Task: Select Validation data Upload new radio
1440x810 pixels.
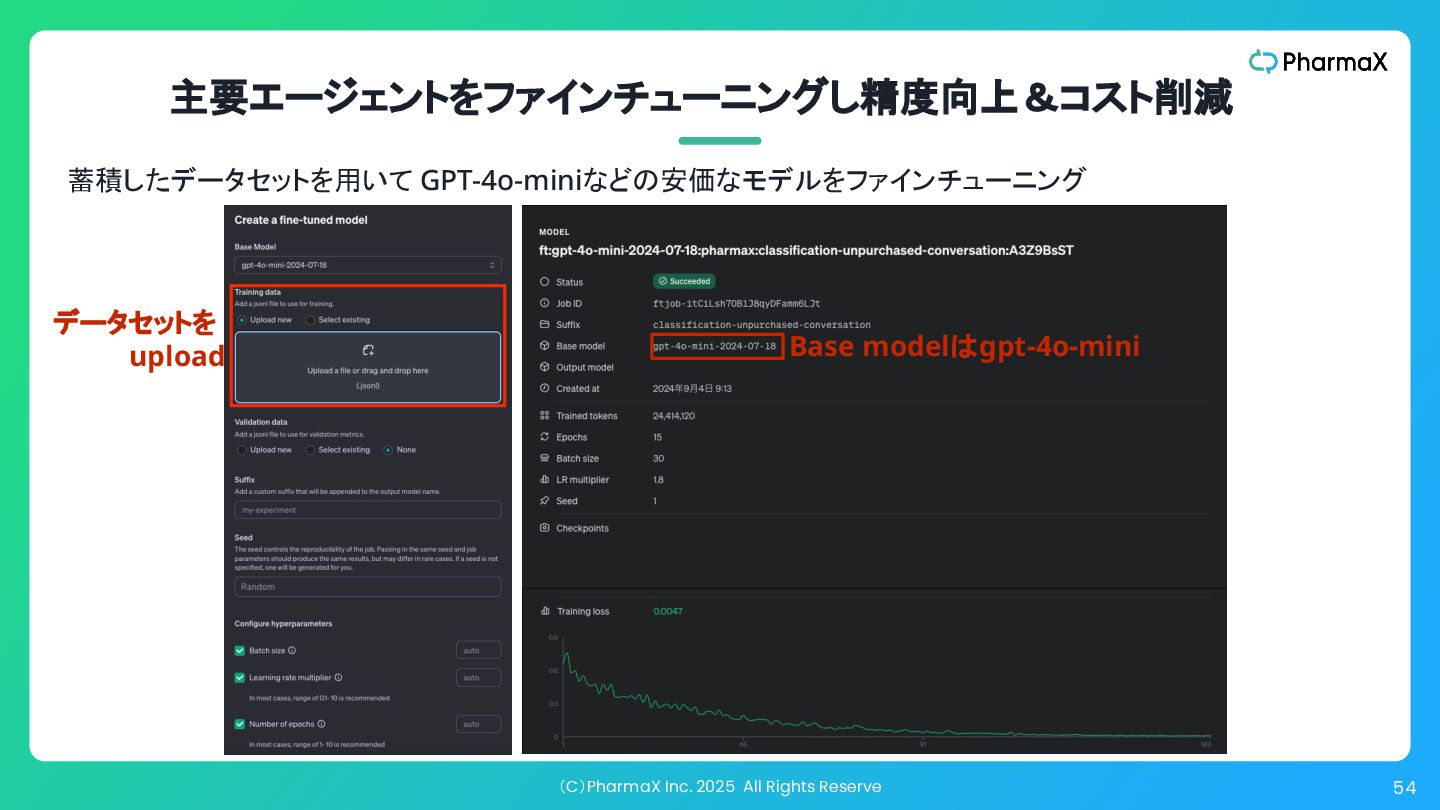Action: pos(241,450)
